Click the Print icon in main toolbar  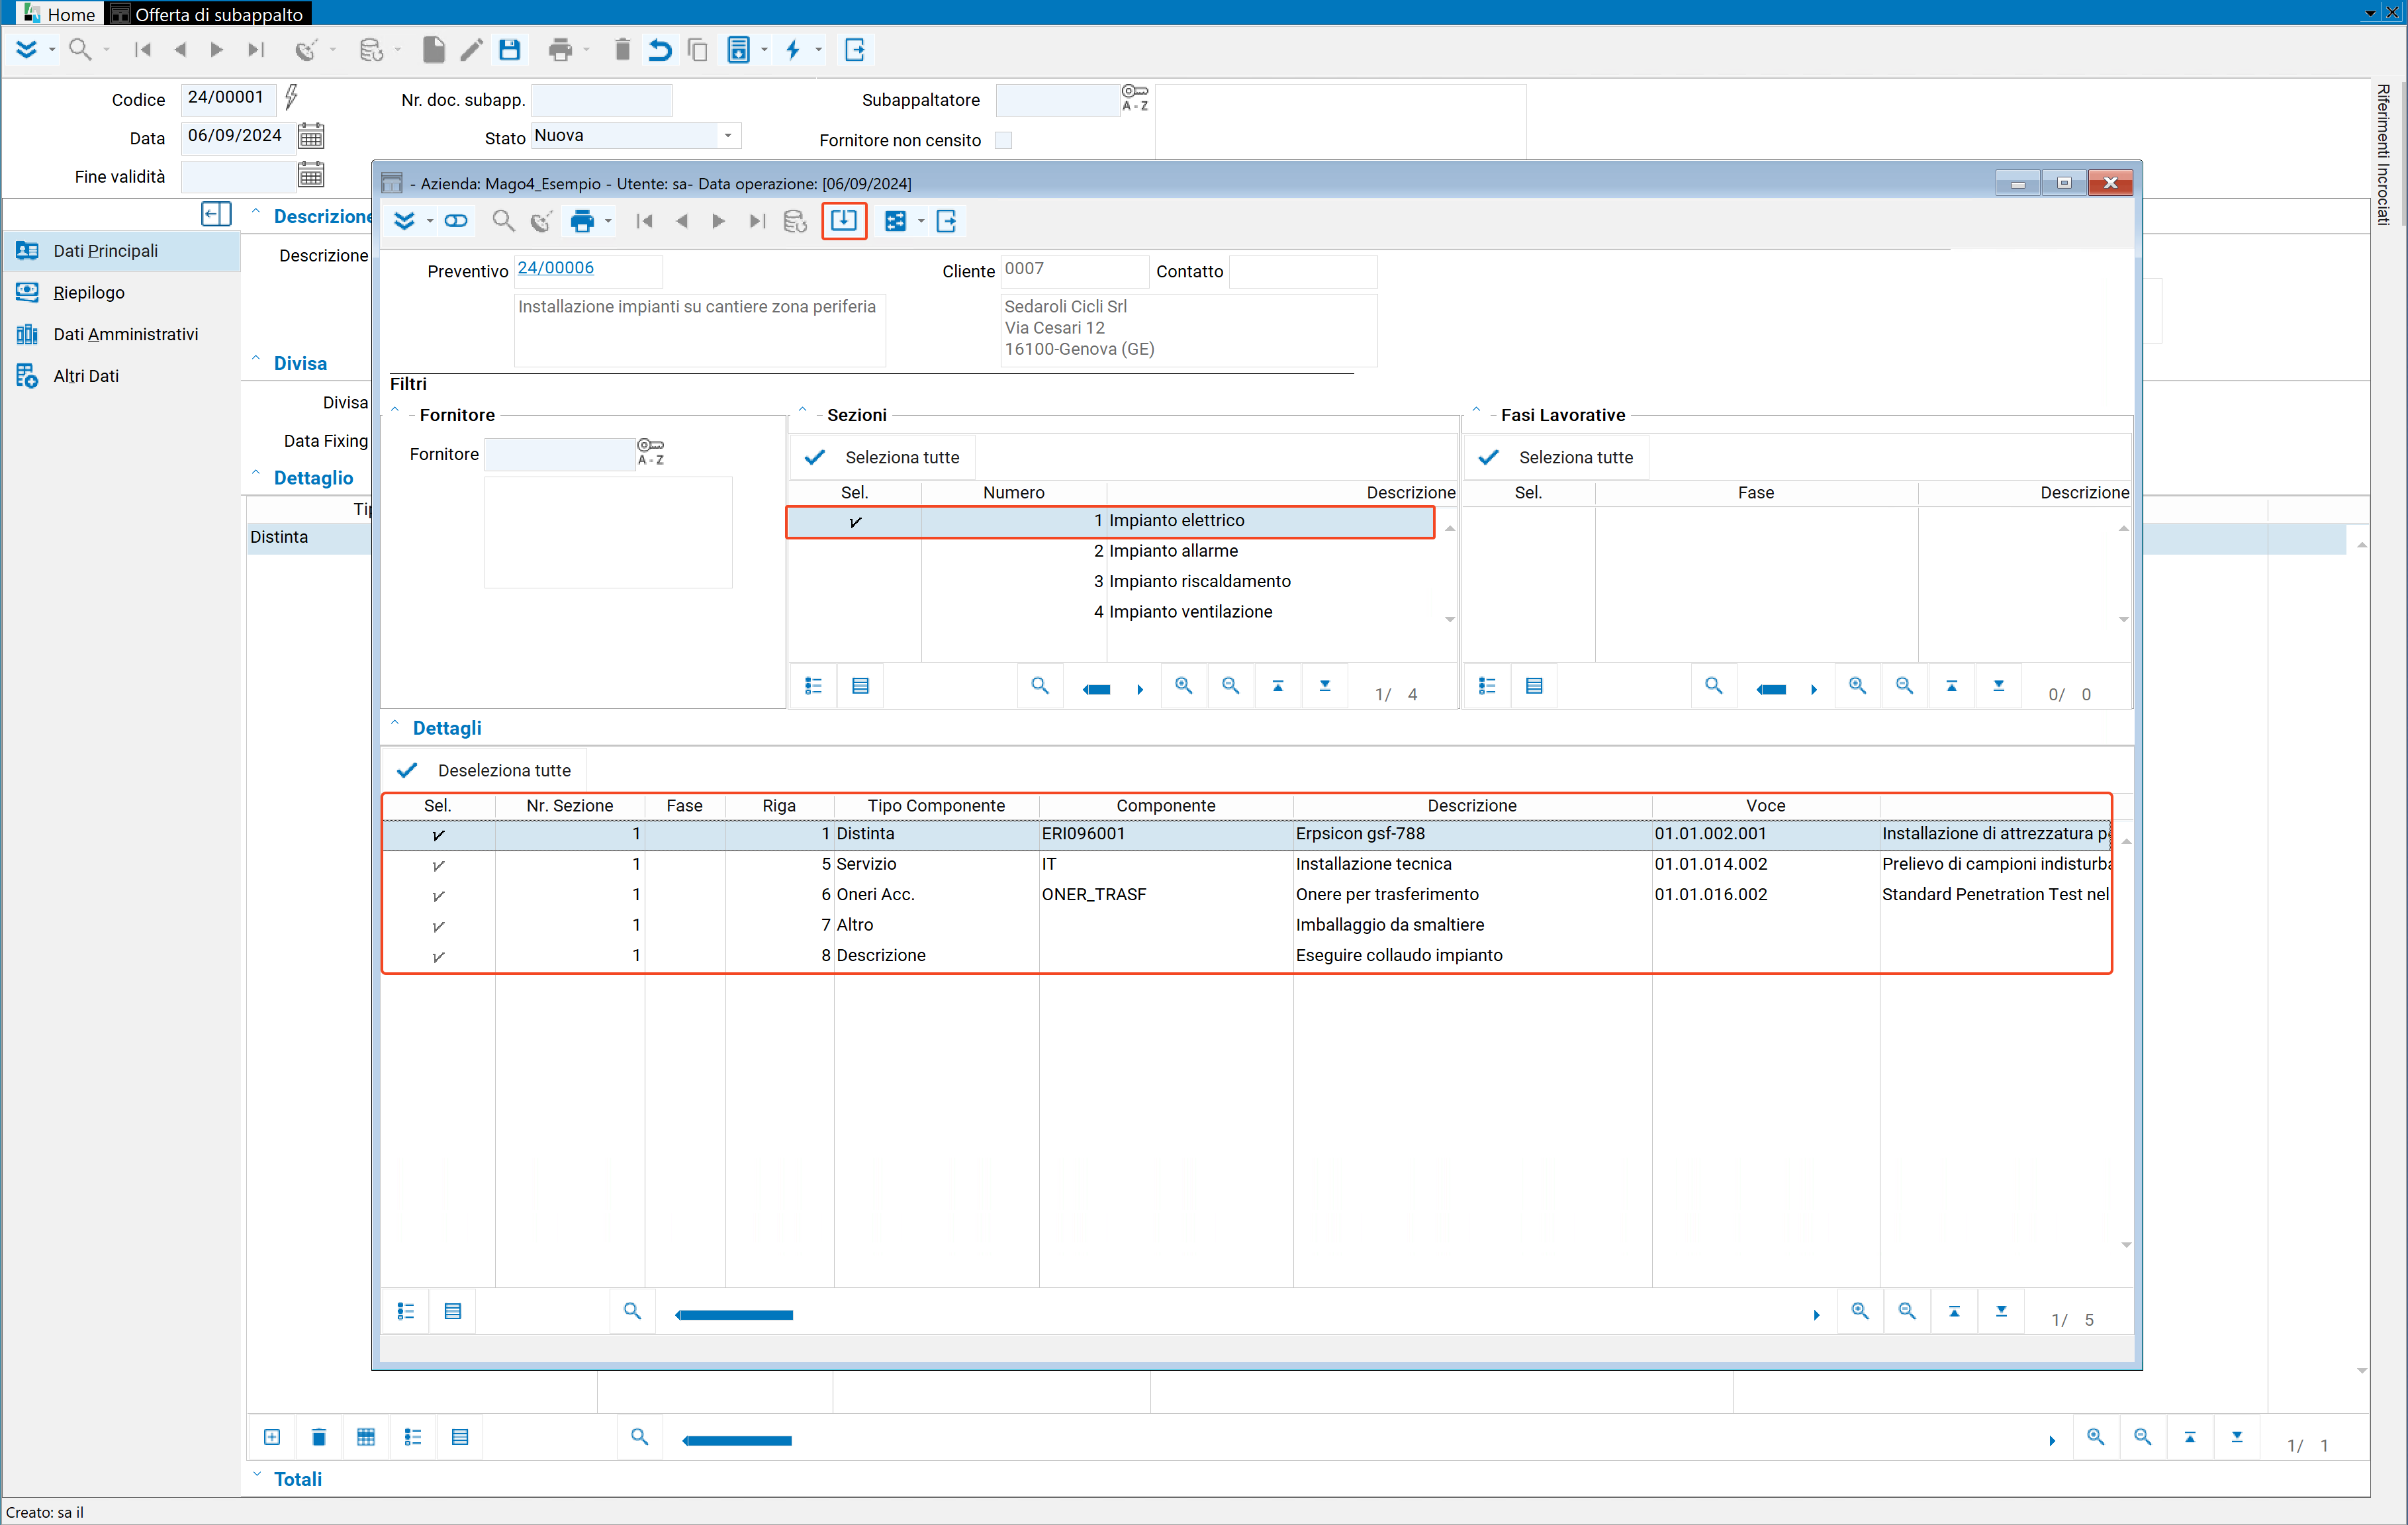coord(560,50)
